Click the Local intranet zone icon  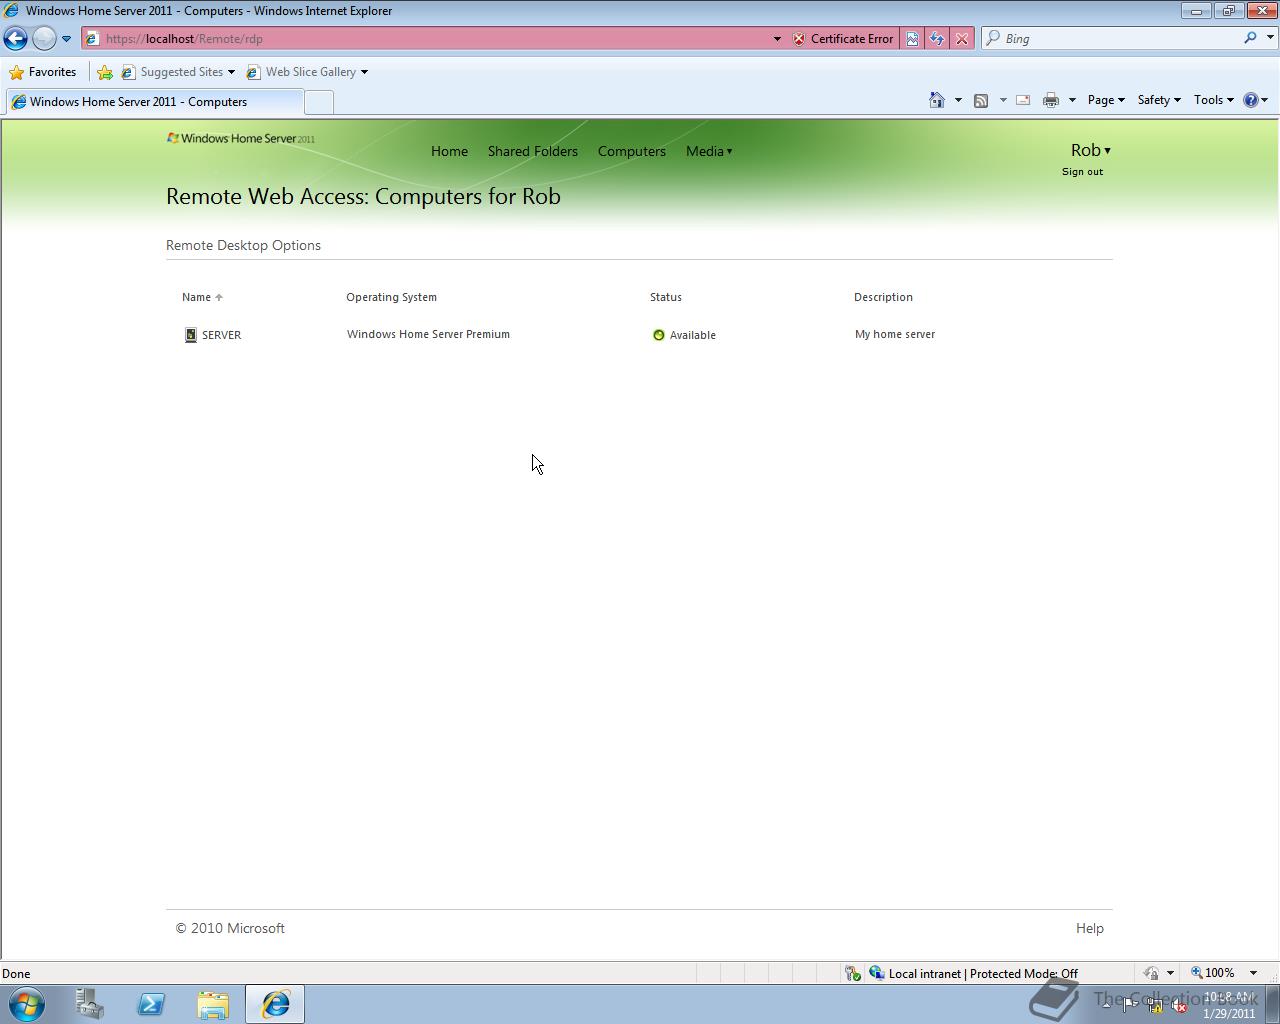(x=877, y=973)
